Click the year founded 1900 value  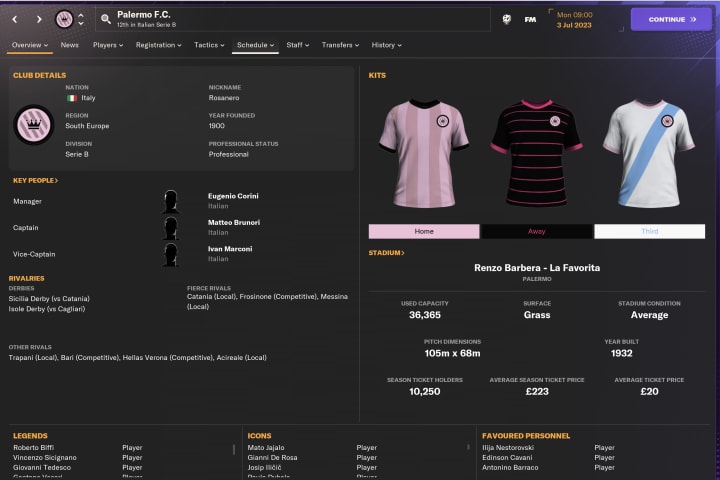point(216,126)
